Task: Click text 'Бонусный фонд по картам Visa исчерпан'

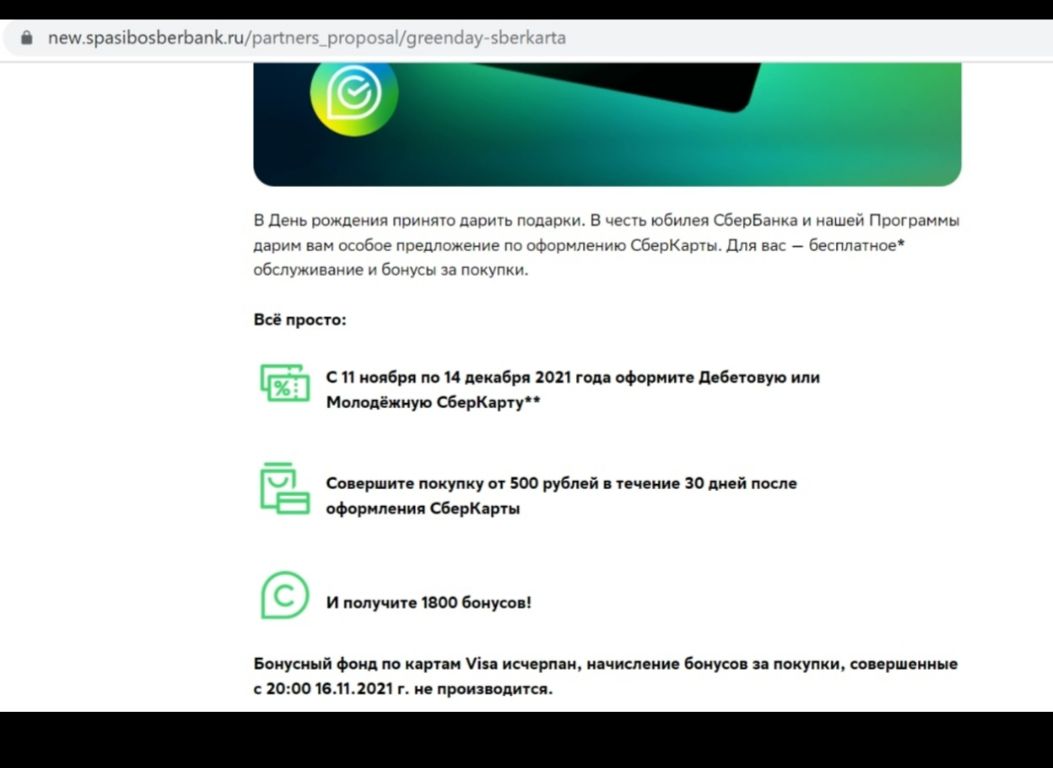Action: coord(415,664)
